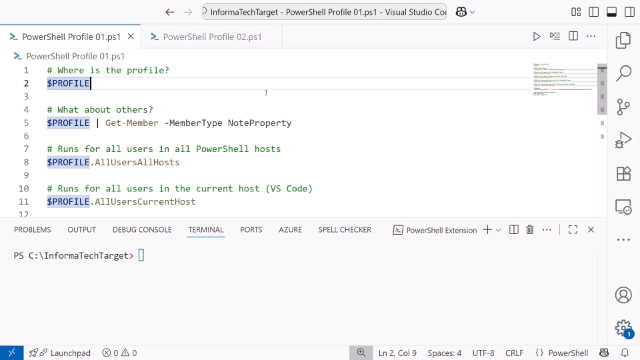Open the Search view icon

[623, 73]
